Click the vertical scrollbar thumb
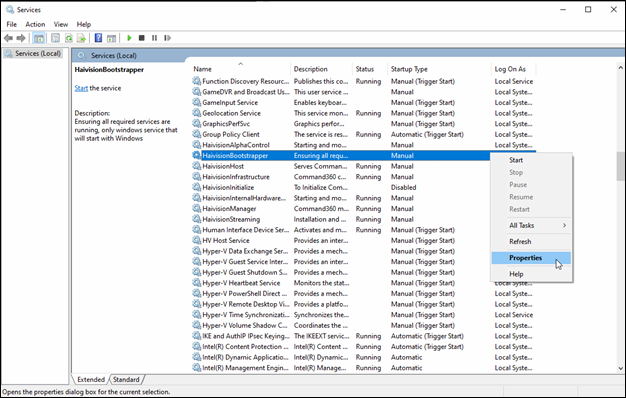The width and height of the screenshot is (626, 398). [620, 166]
